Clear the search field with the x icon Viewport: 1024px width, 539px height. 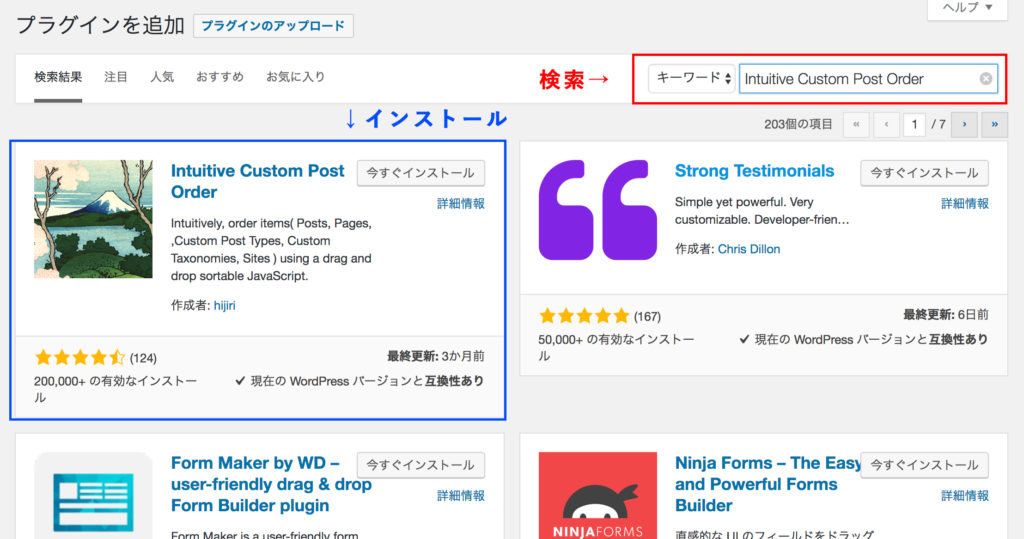[985, 79]
